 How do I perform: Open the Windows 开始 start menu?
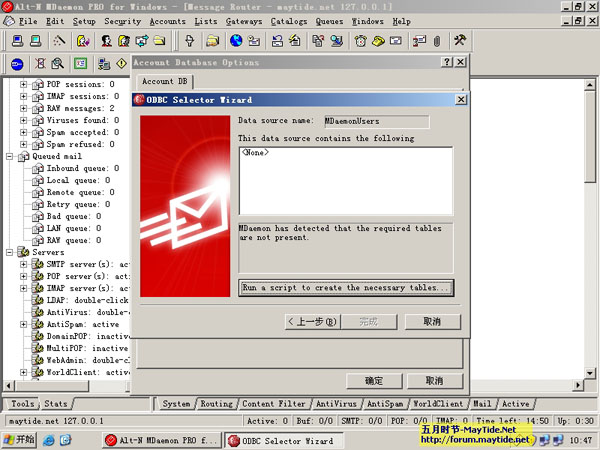pos(19,439)
